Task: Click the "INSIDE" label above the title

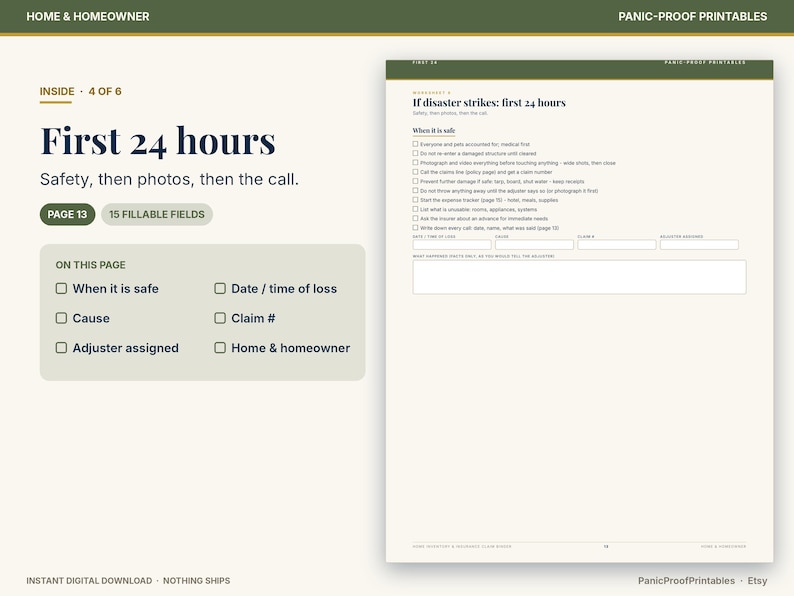Action: pyautogui.click(x=57, y=92)
